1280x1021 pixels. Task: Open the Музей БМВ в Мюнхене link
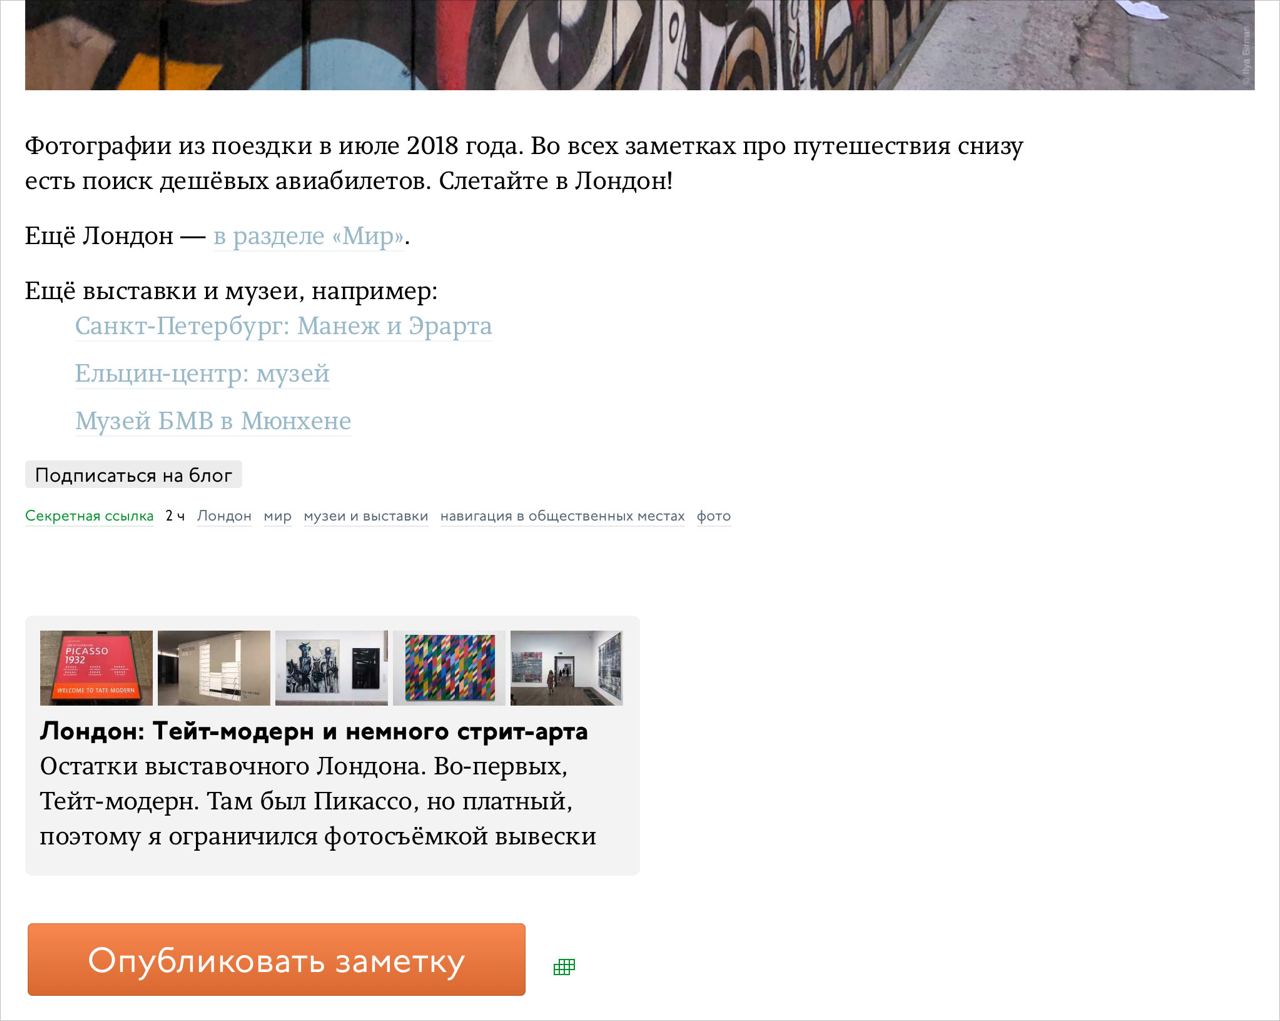[213, 421]
